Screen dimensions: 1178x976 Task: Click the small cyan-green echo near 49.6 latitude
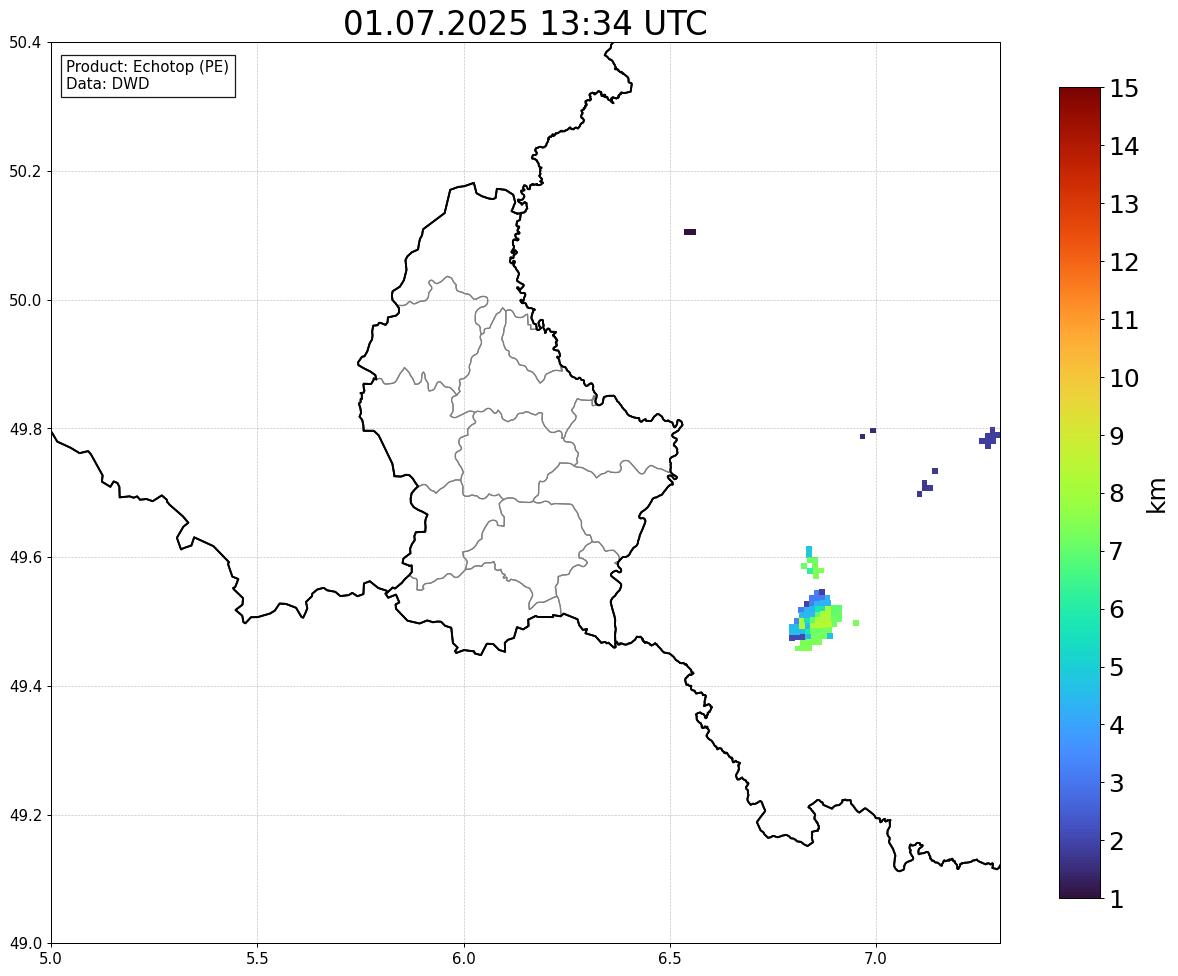pos(812,562)
